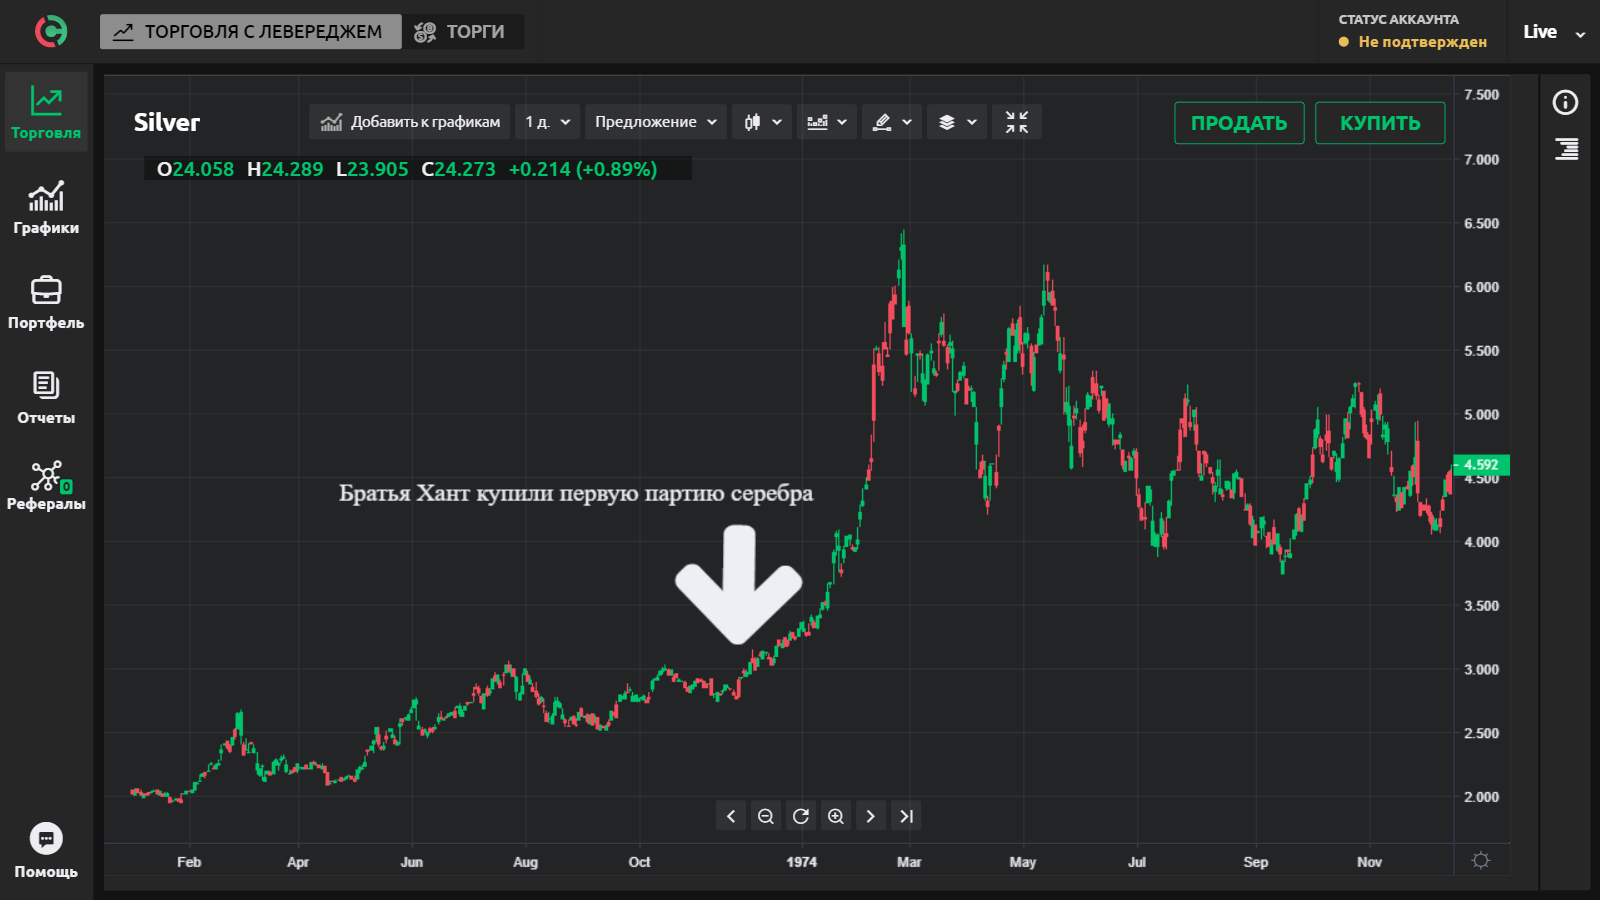Open the Торговля sidebar section
Image resolution: width=1600 pixels, height=900 pixels.
coord(46,111)
